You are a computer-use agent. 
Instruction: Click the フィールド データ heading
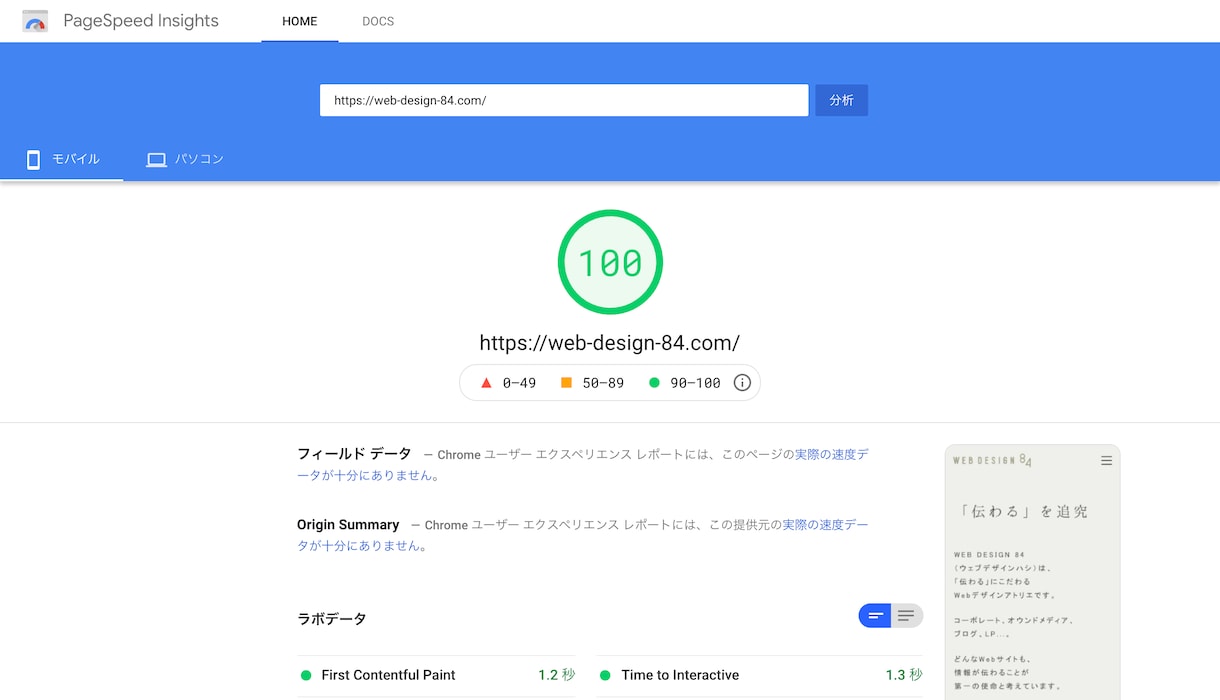[354, 454]
